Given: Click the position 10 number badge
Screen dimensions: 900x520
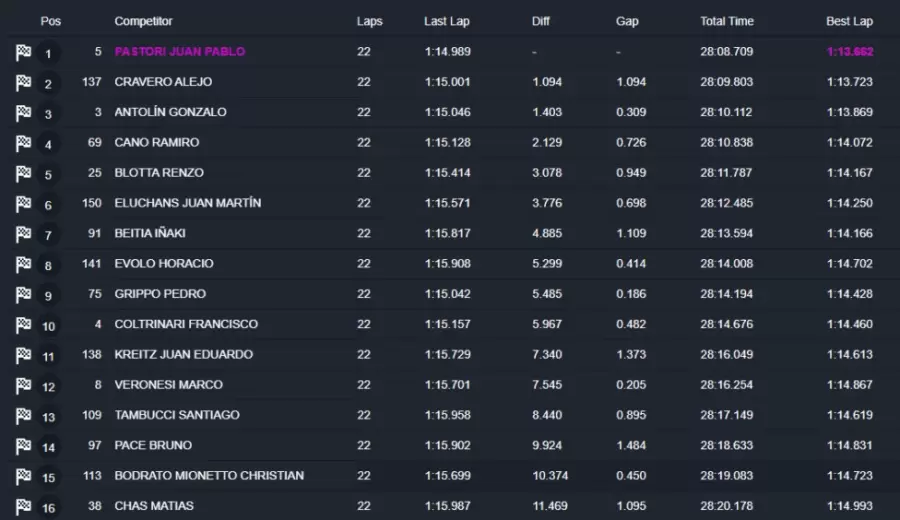Looking at the screenshot, I should point(48,326).
